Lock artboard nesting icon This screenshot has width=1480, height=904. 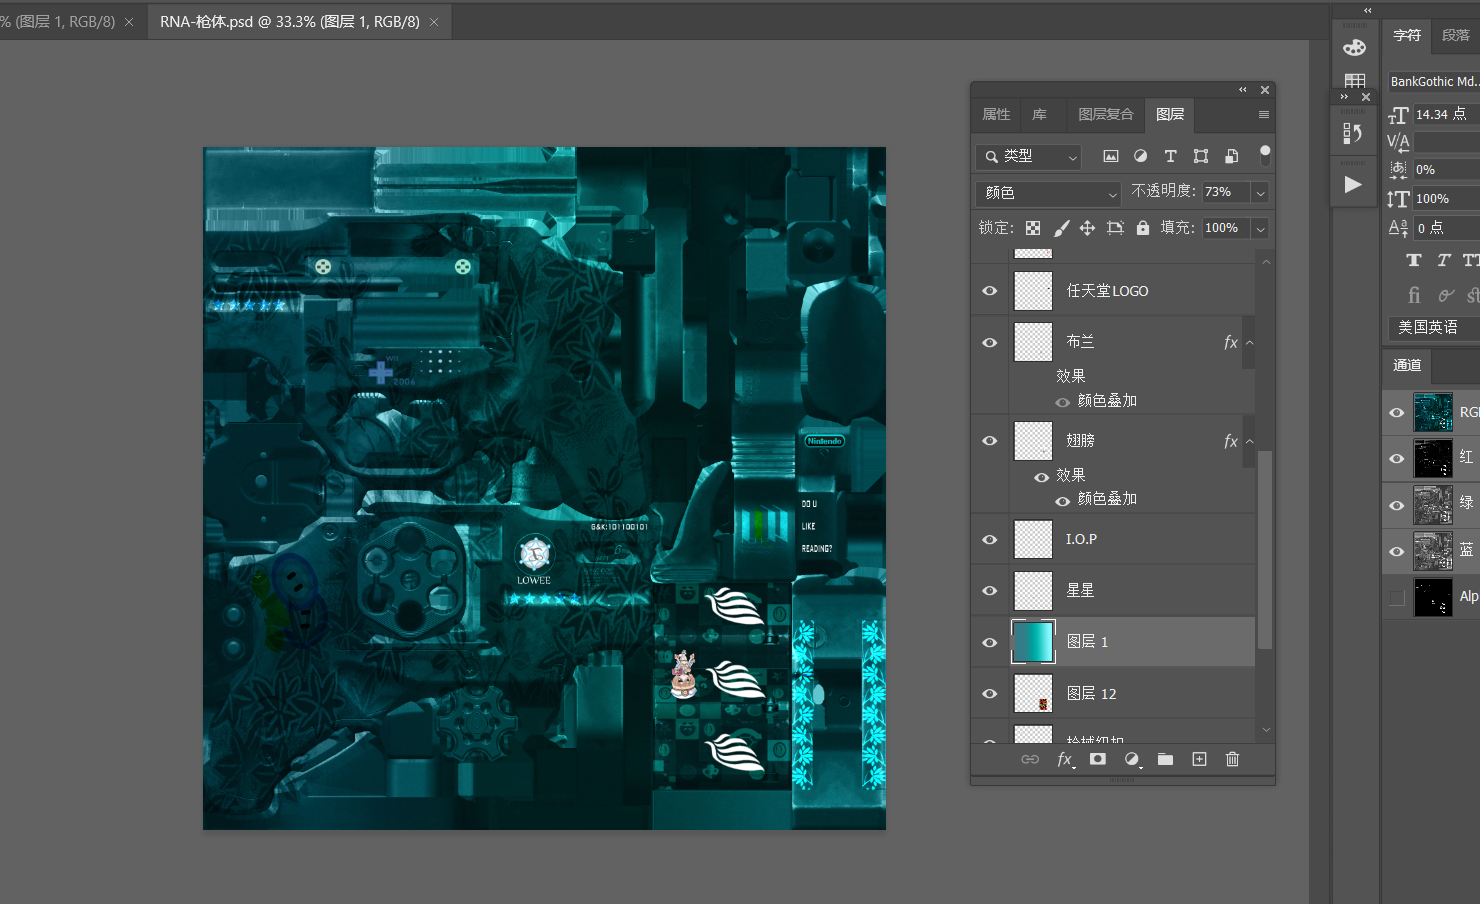tap(1115, 228)
